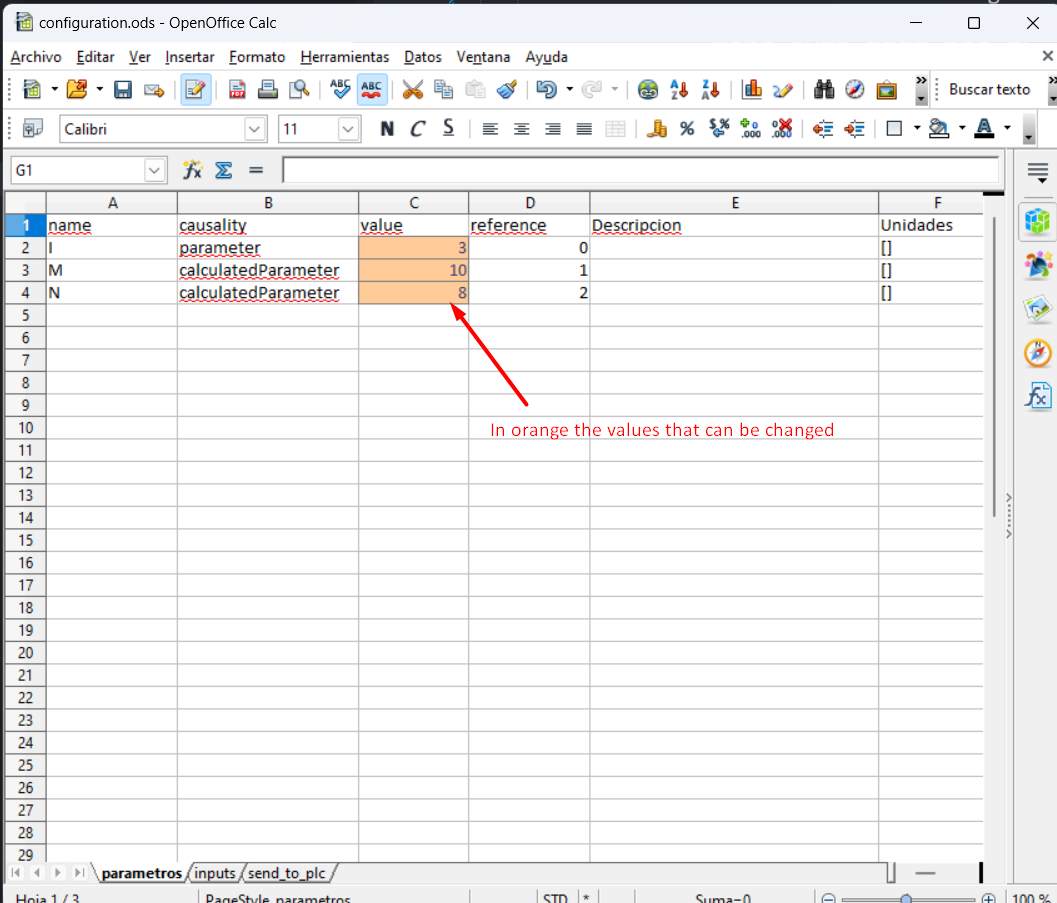Export the spreadsheet as PDF
The height and width of the screenshot is (903, 1057).
236,89
